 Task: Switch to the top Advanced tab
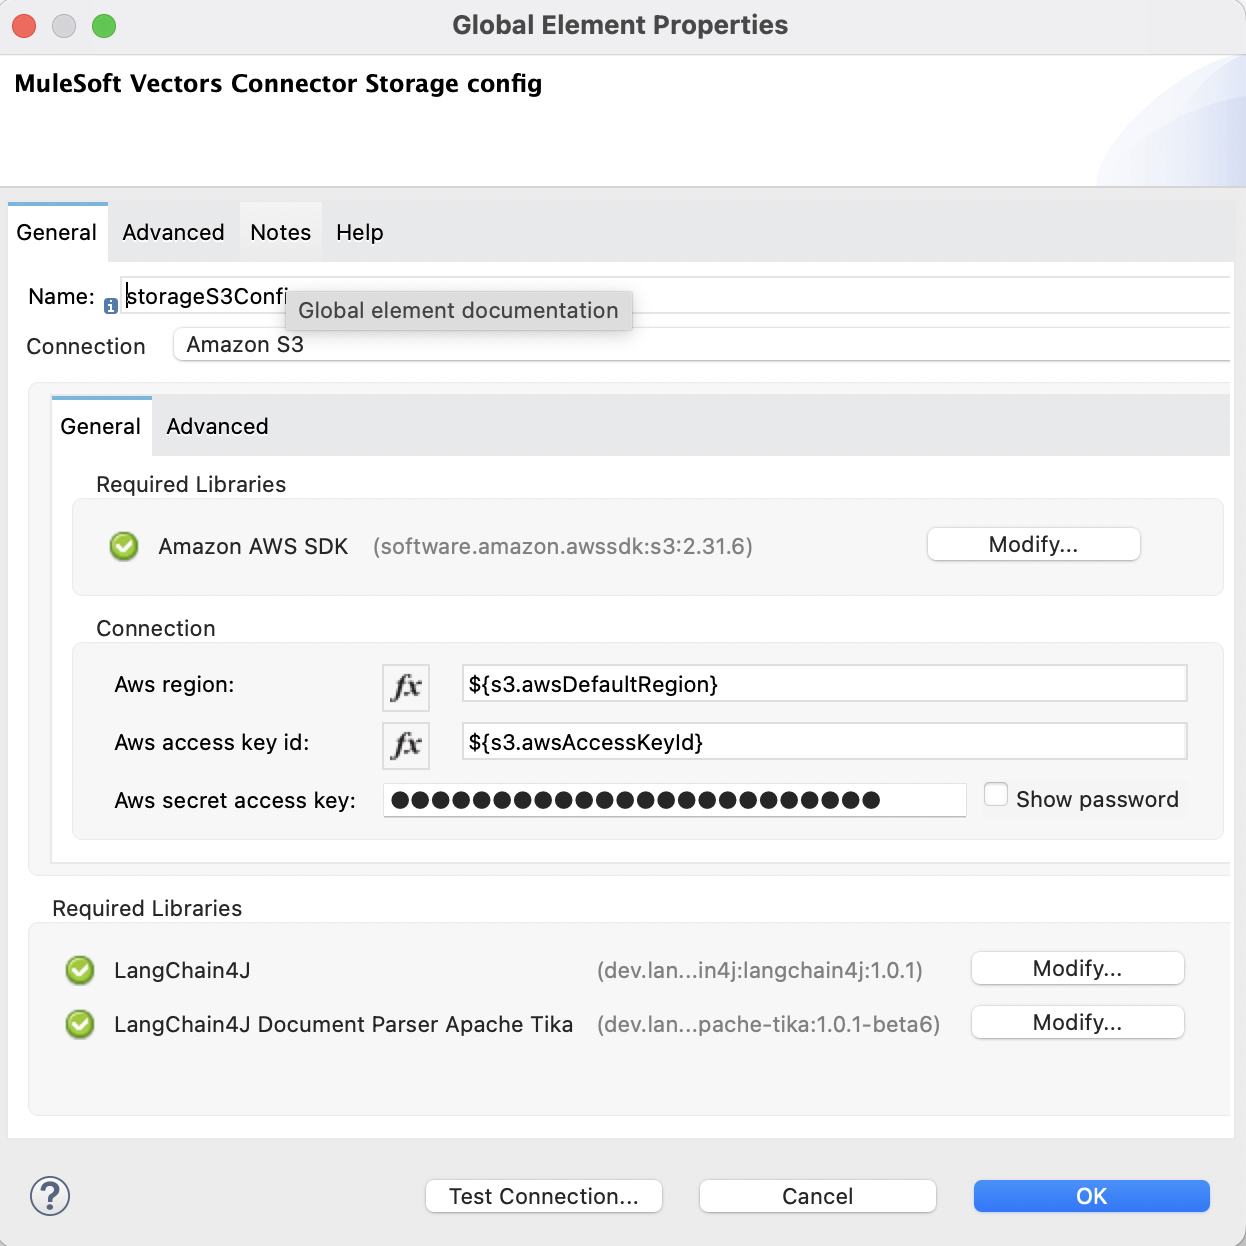coord(173,232)
